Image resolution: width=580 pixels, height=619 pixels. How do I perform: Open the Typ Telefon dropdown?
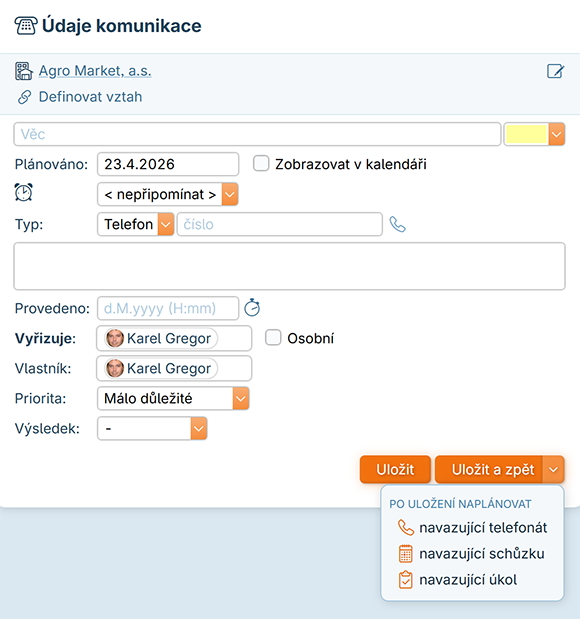click(135, 224)
